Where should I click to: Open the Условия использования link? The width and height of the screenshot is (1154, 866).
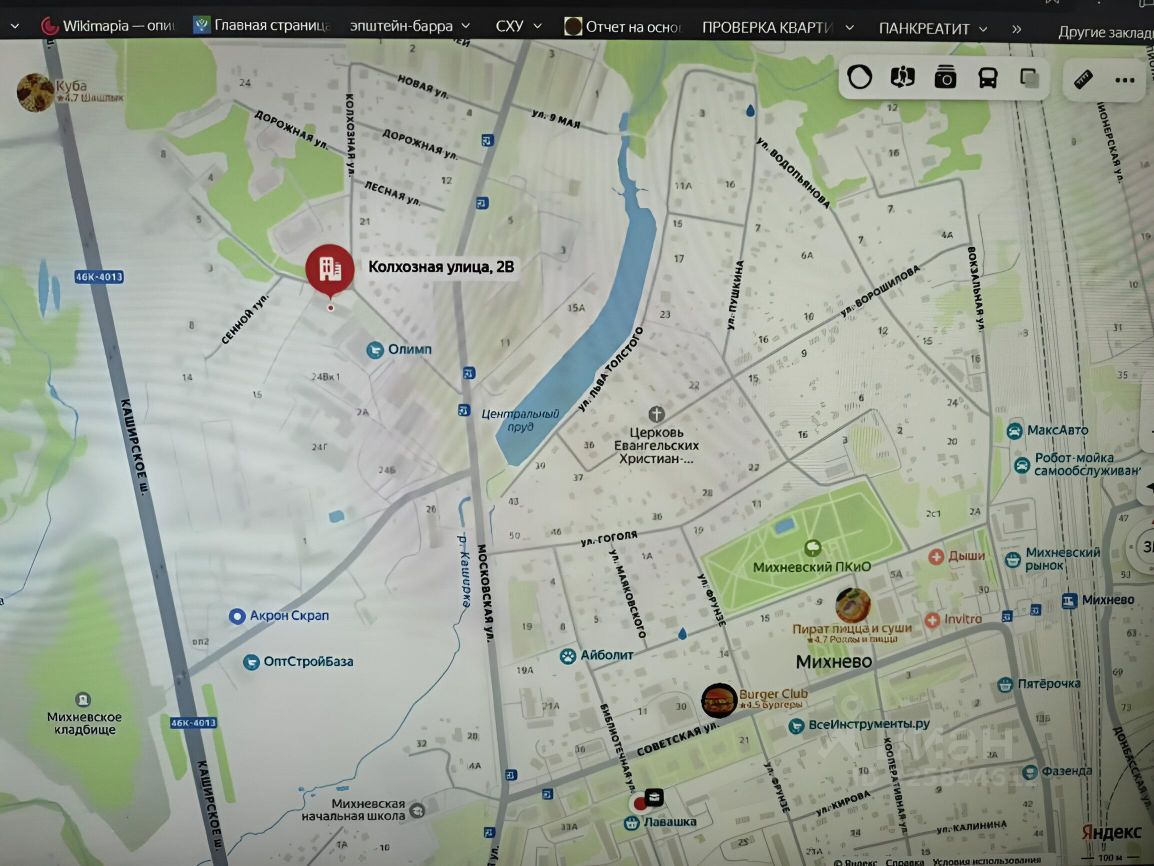point(986,861)
